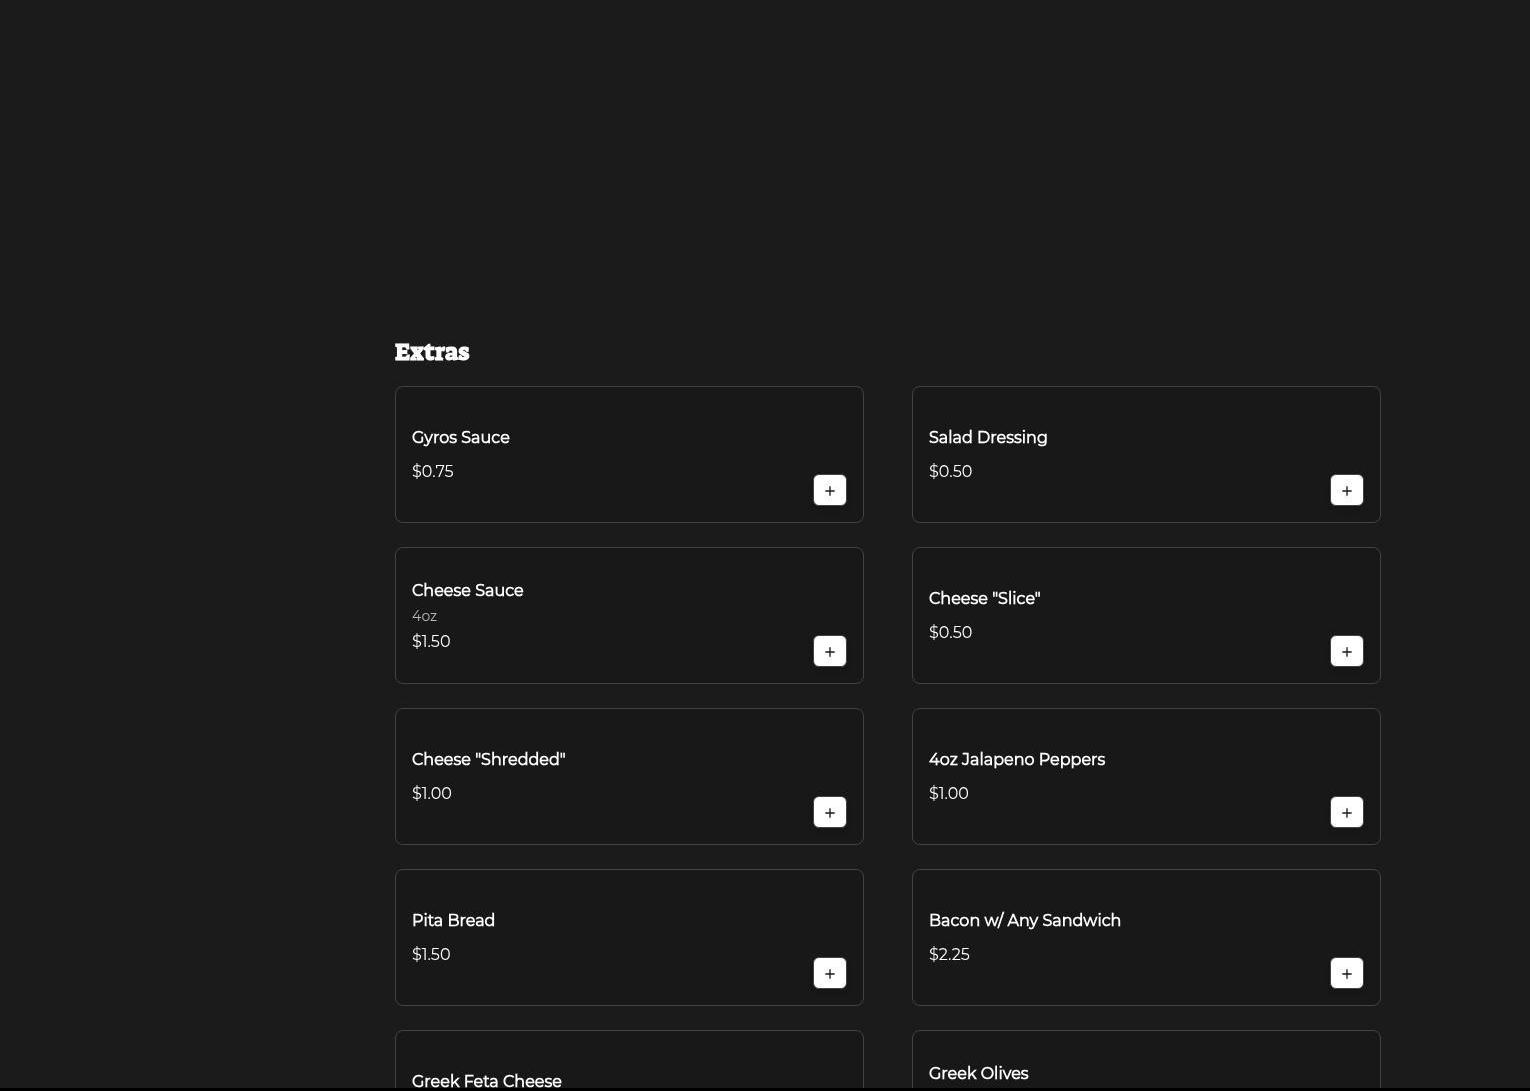Select the Bacon w/ Any Sandwich title

tap(1024, 920)
